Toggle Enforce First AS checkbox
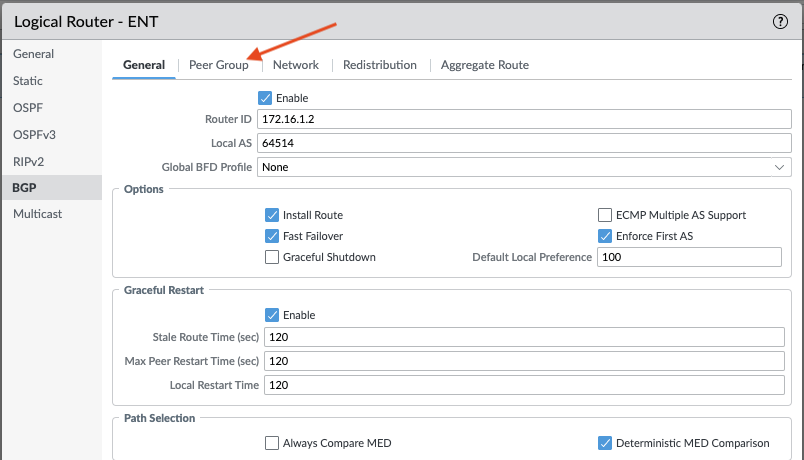 click(x=605, y=236)
